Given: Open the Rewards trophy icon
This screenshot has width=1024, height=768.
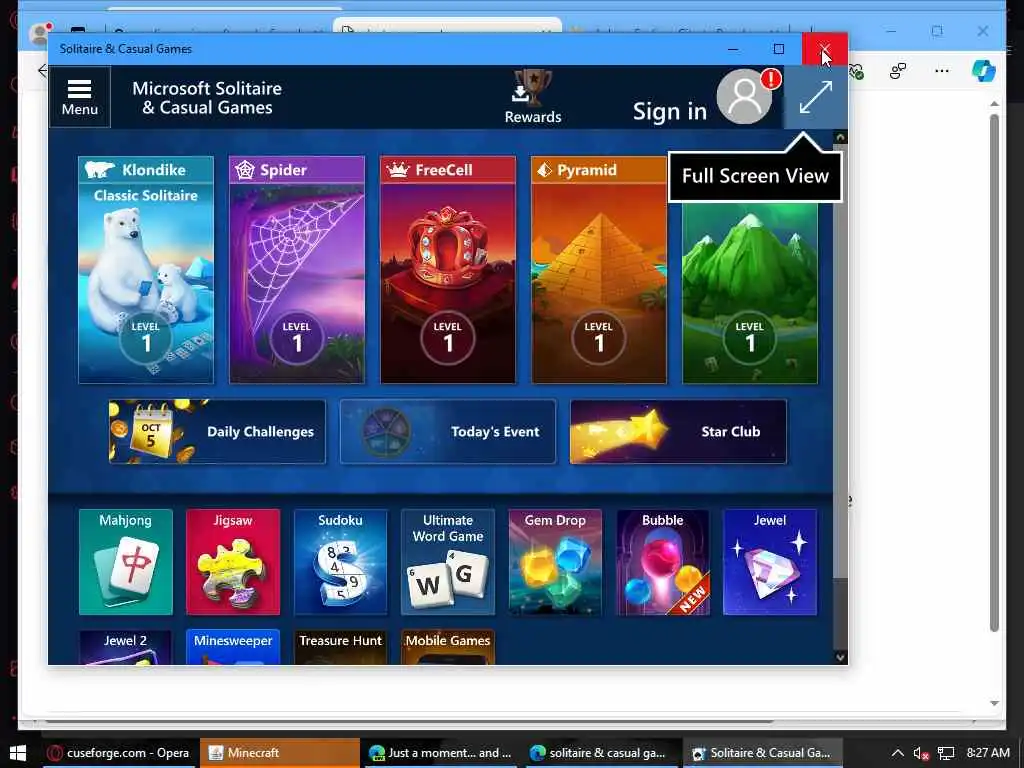Looking at the screenshot, I should coord(533,97).
